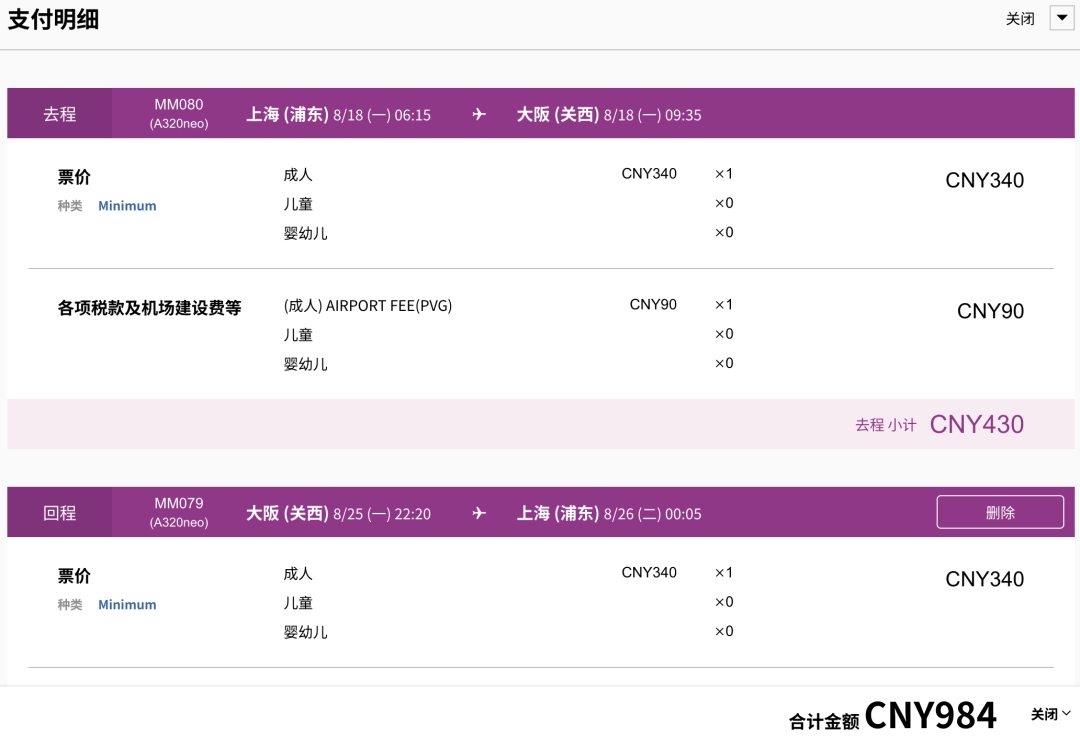
Task: Click the MM080 flight number in the purple banner
Action: pos(177,104)
